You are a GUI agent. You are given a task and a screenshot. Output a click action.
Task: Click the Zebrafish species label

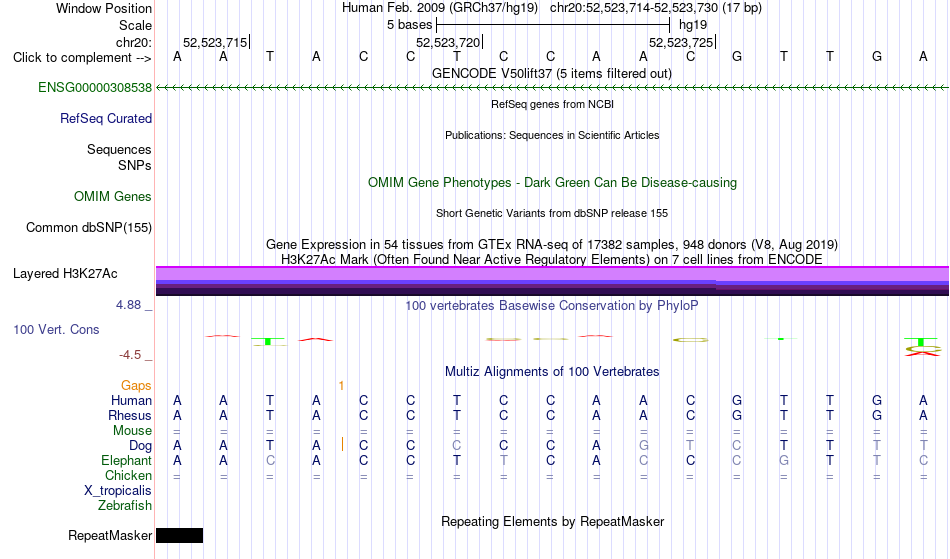click(125, 505)
